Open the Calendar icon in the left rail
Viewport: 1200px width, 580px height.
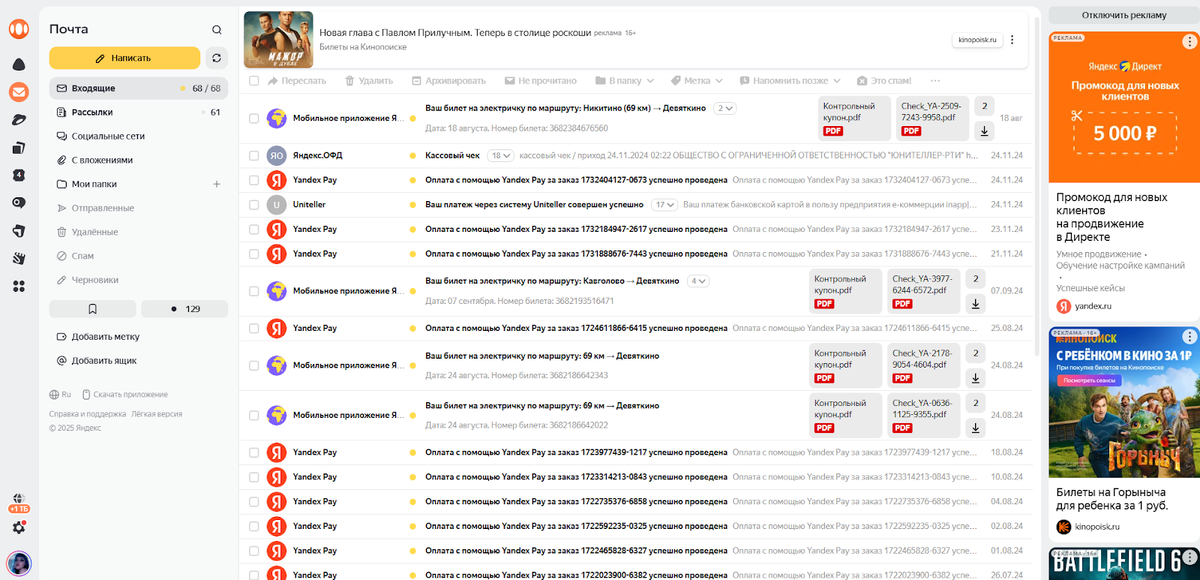tap(18, 175)
